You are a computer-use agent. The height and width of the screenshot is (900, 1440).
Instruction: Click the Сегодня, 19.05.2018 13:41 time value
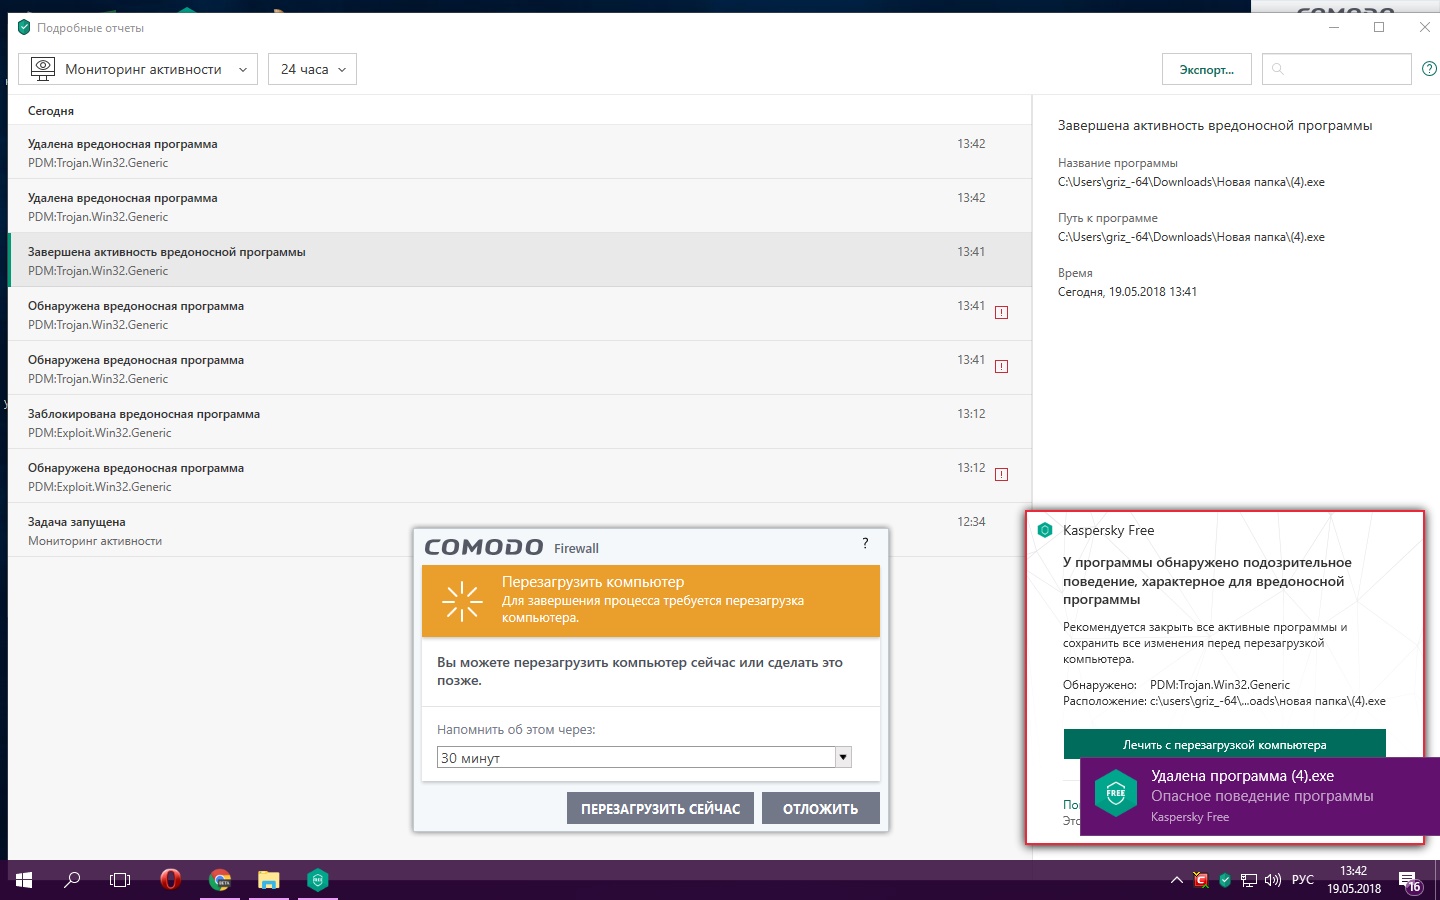(x=1127, y=292)
